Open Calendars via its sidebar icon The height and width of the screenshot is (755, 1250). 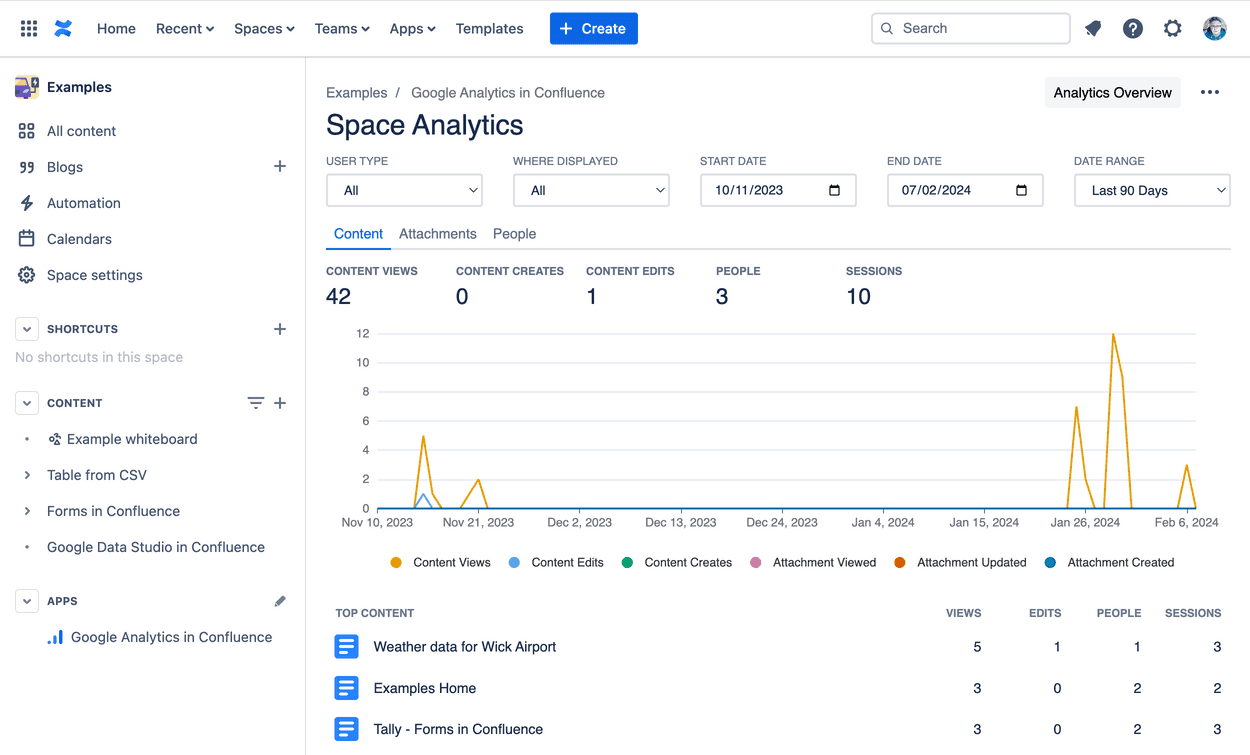click(x=27, y=239)
